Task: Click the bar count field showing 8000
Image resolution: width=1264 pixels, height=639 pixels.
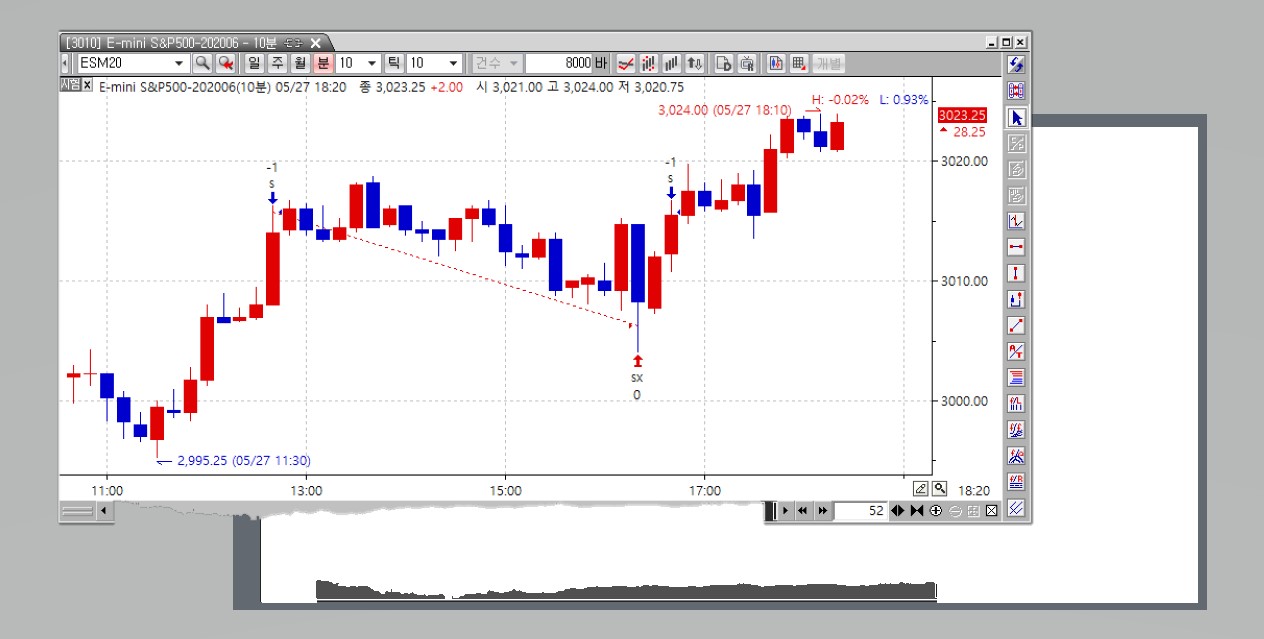Action: coord(558,63)
